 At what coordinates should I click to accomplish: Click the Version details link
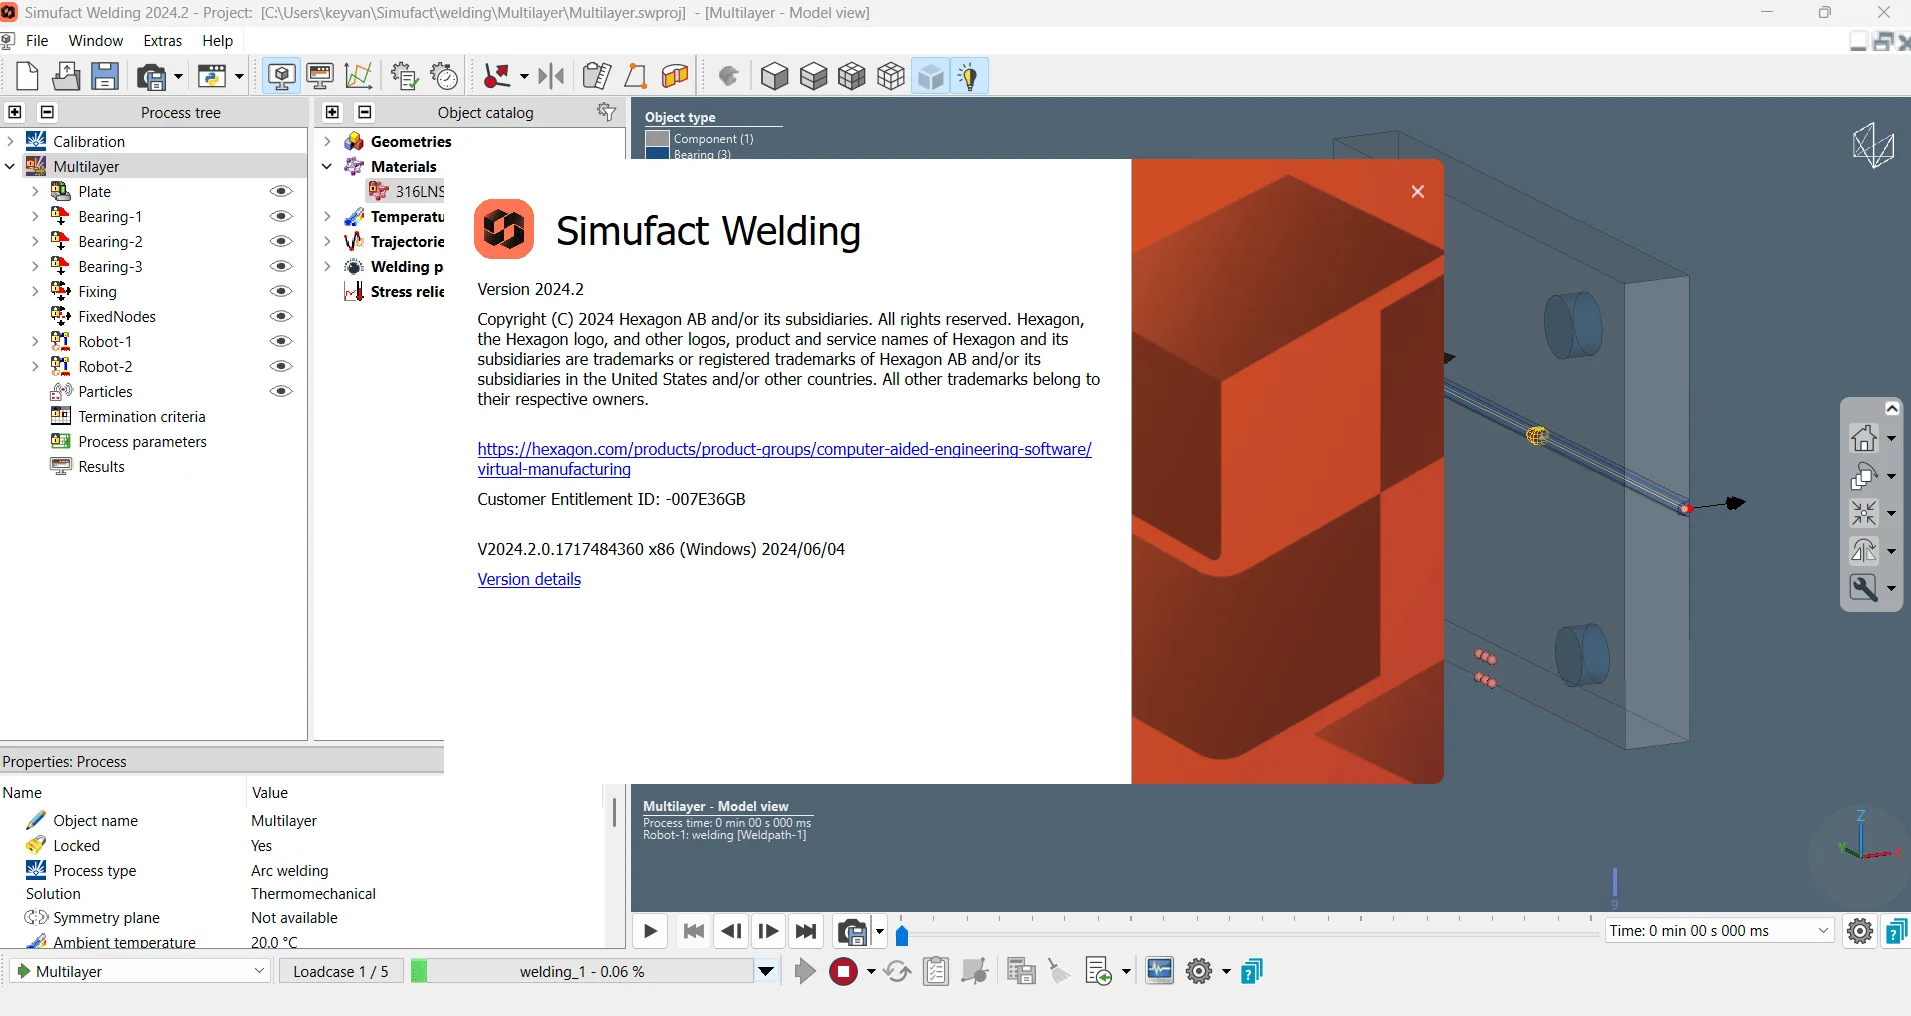(529, 579)
